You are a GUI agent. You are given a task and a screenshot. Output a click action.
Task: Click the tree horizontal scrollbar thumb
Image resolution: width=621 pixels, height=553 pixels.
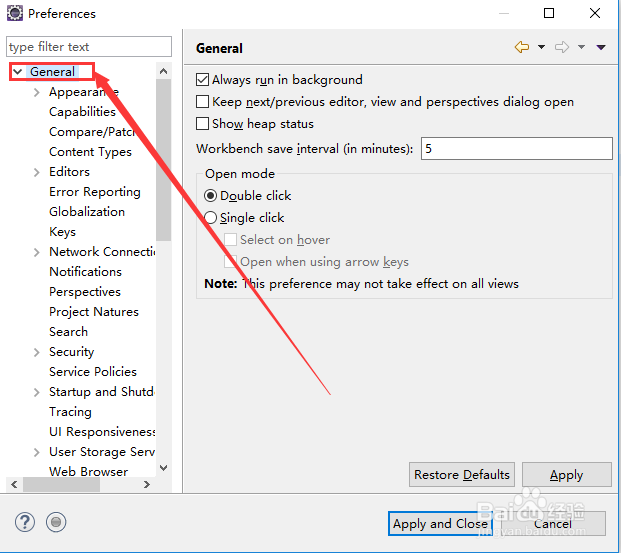click(x=61, y=484)
